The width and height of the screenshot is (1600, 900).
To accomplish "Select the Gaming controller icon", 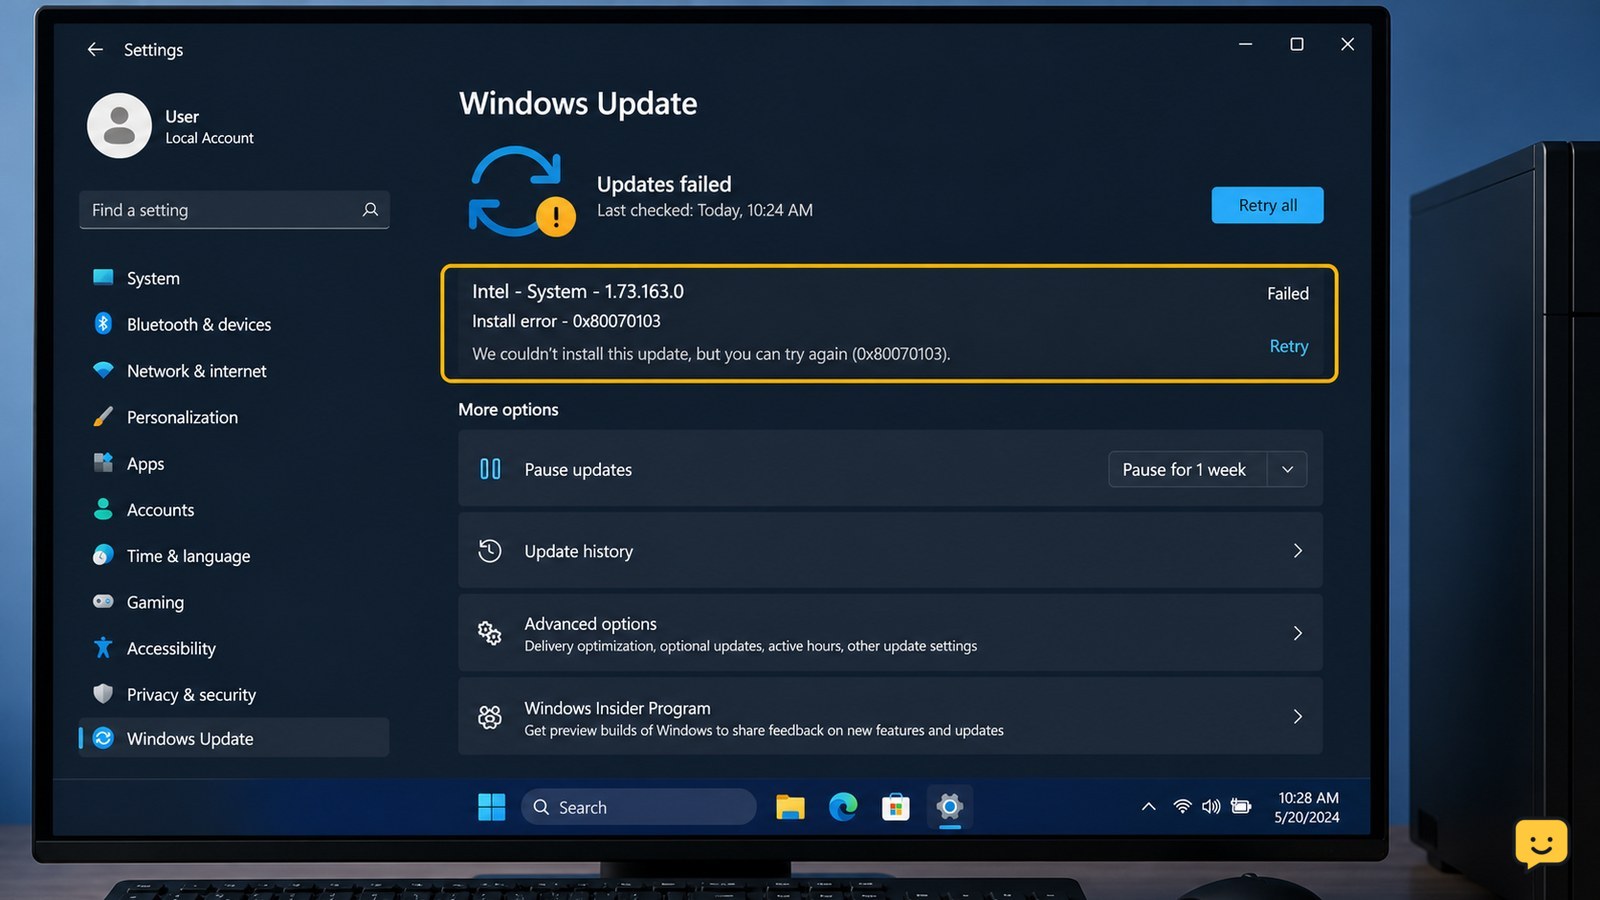I will 103,601.
